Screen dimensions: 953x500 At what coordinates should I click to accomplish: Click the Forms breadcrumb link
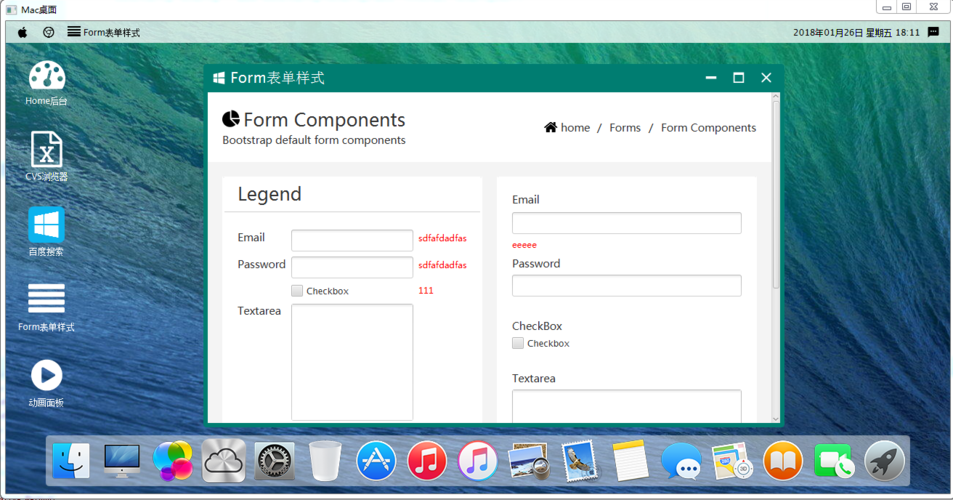click(625, 128)
